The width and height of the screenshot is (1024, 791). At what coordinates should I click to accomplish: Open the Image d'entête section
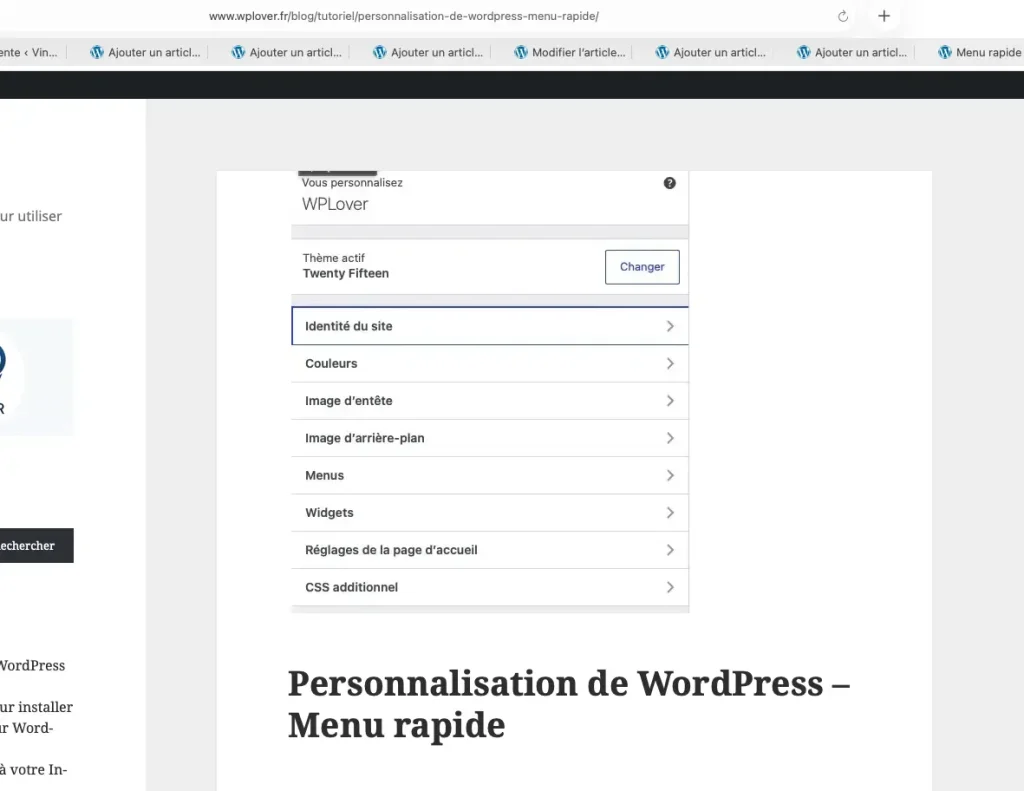coord(490,400)
